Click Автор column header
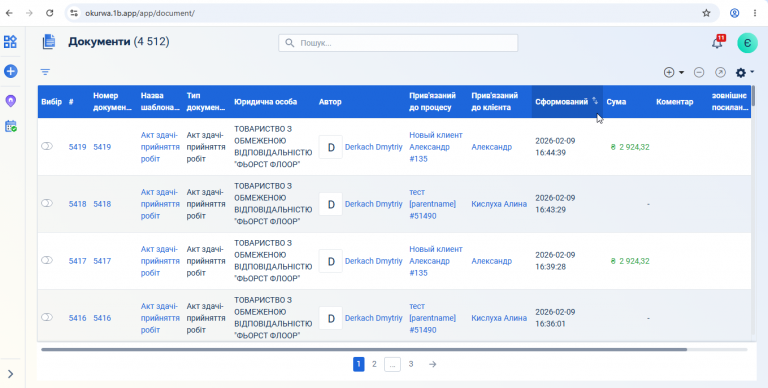768x388 pixels. [330, 102]
